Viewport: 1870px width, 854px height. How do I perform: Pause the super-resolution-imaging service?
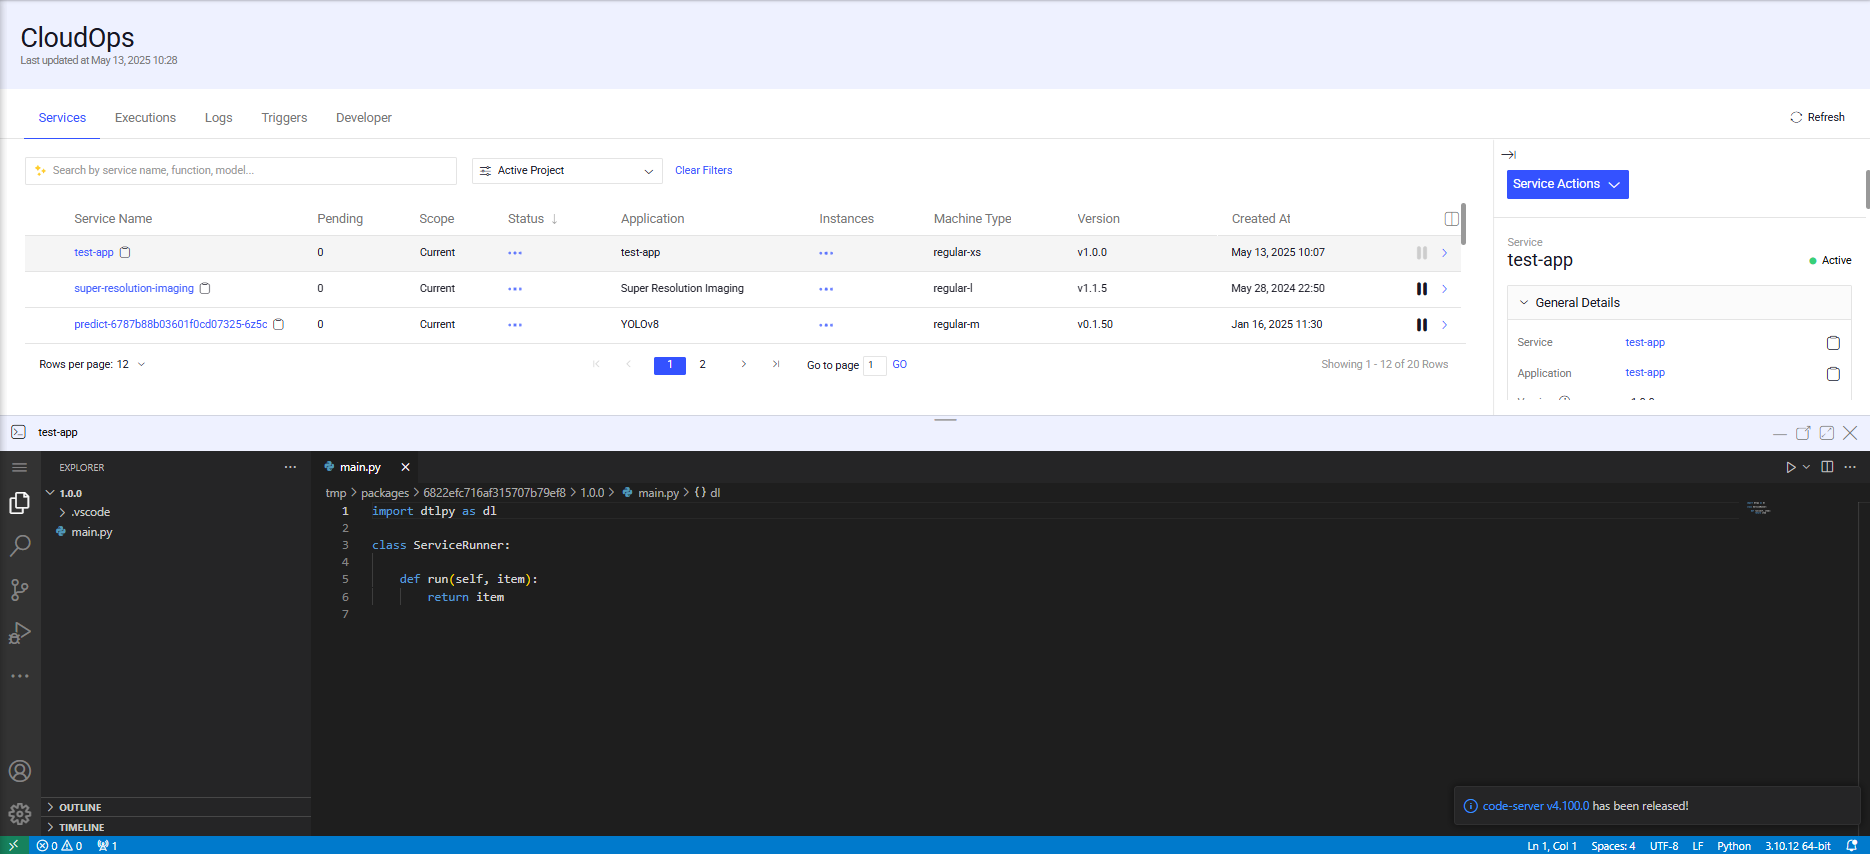point(1421,289)
